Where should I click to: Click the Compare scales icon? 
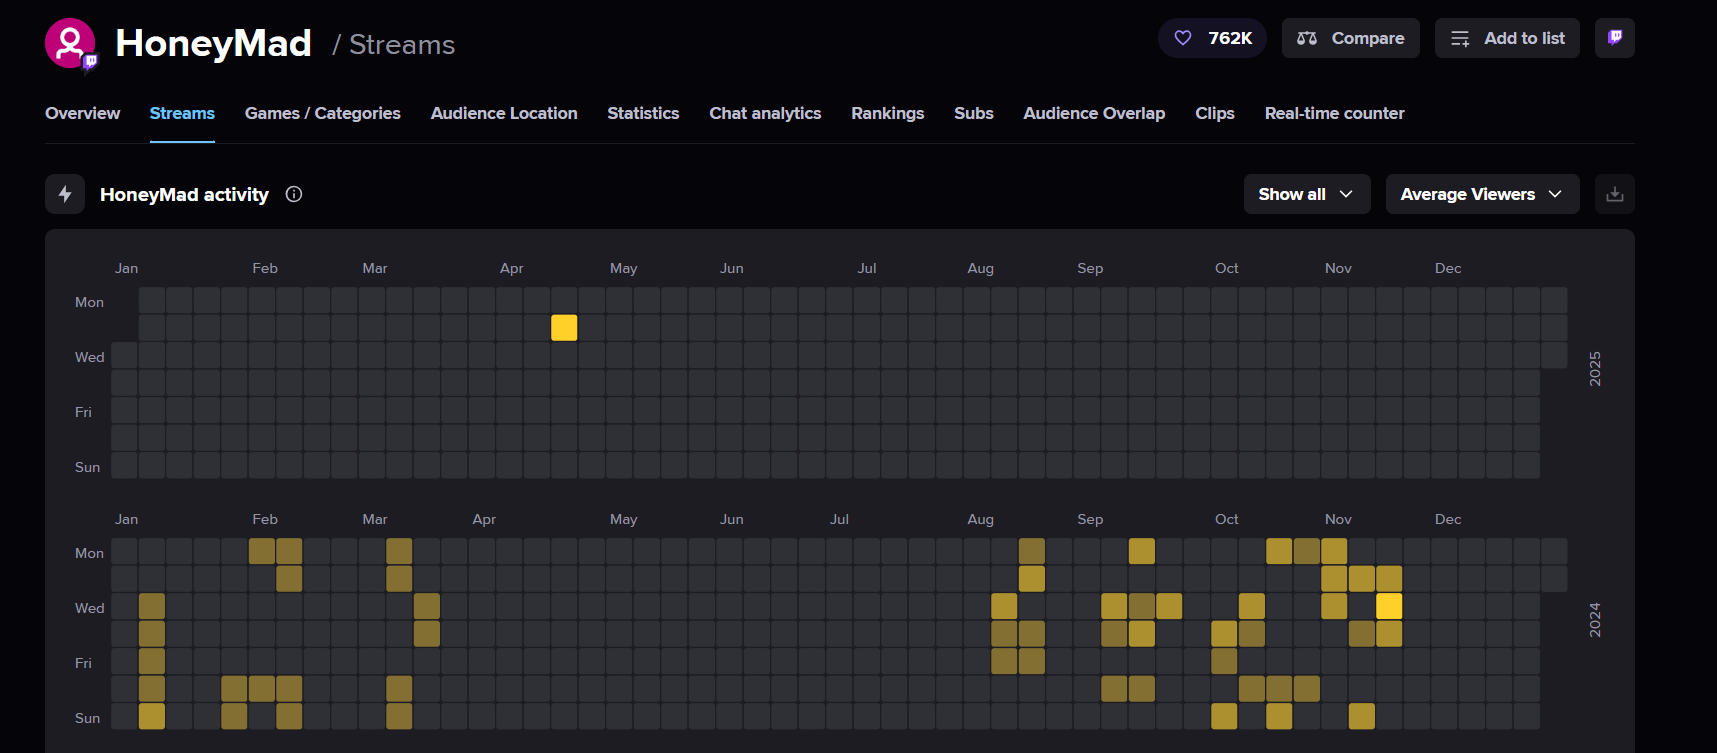click(x=1307, y=38)
